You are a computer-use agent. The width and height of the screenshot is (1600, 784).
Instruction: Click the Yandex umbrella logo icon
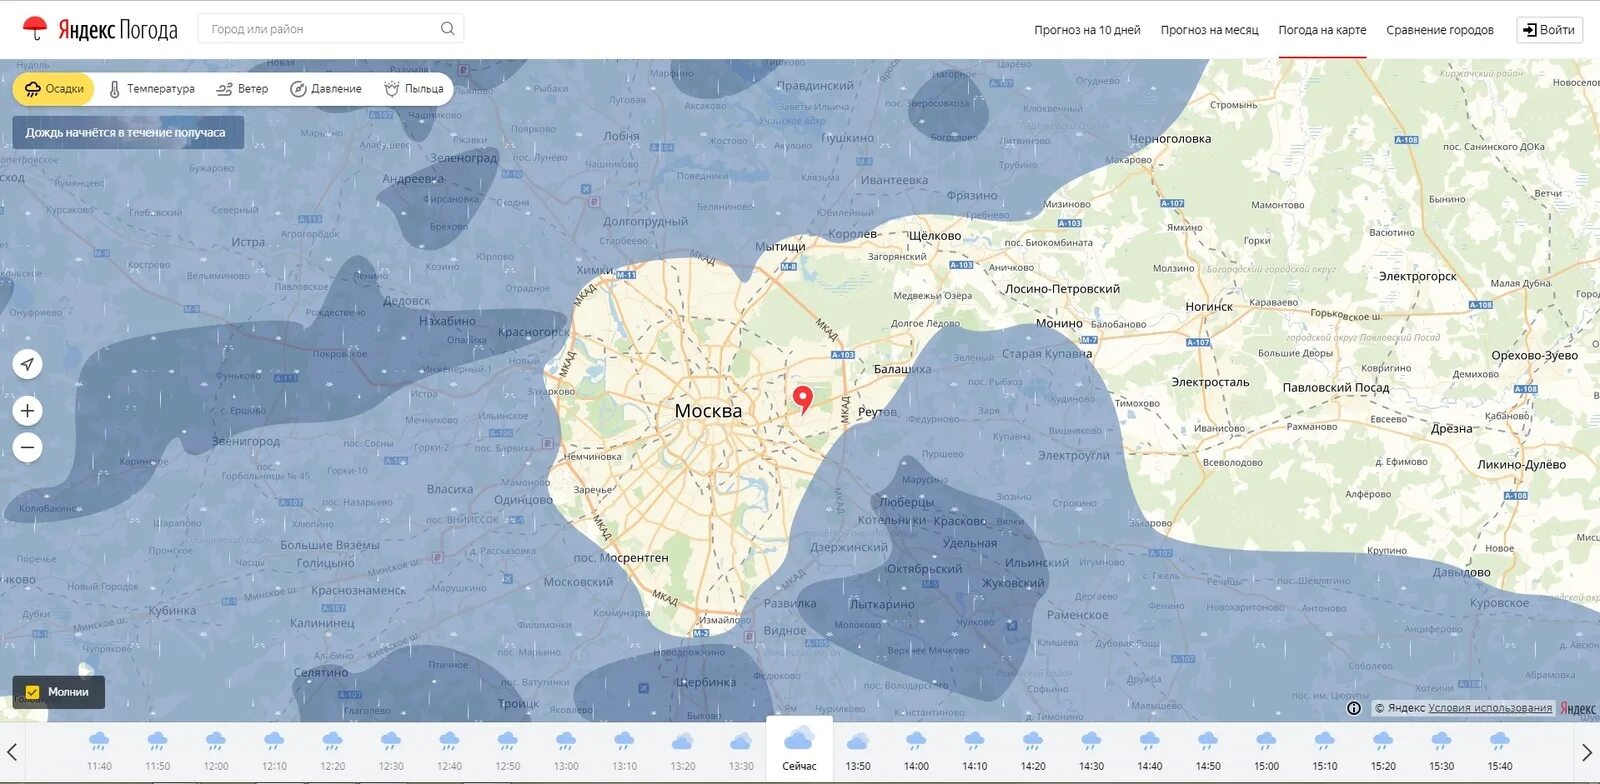point(35,28)
